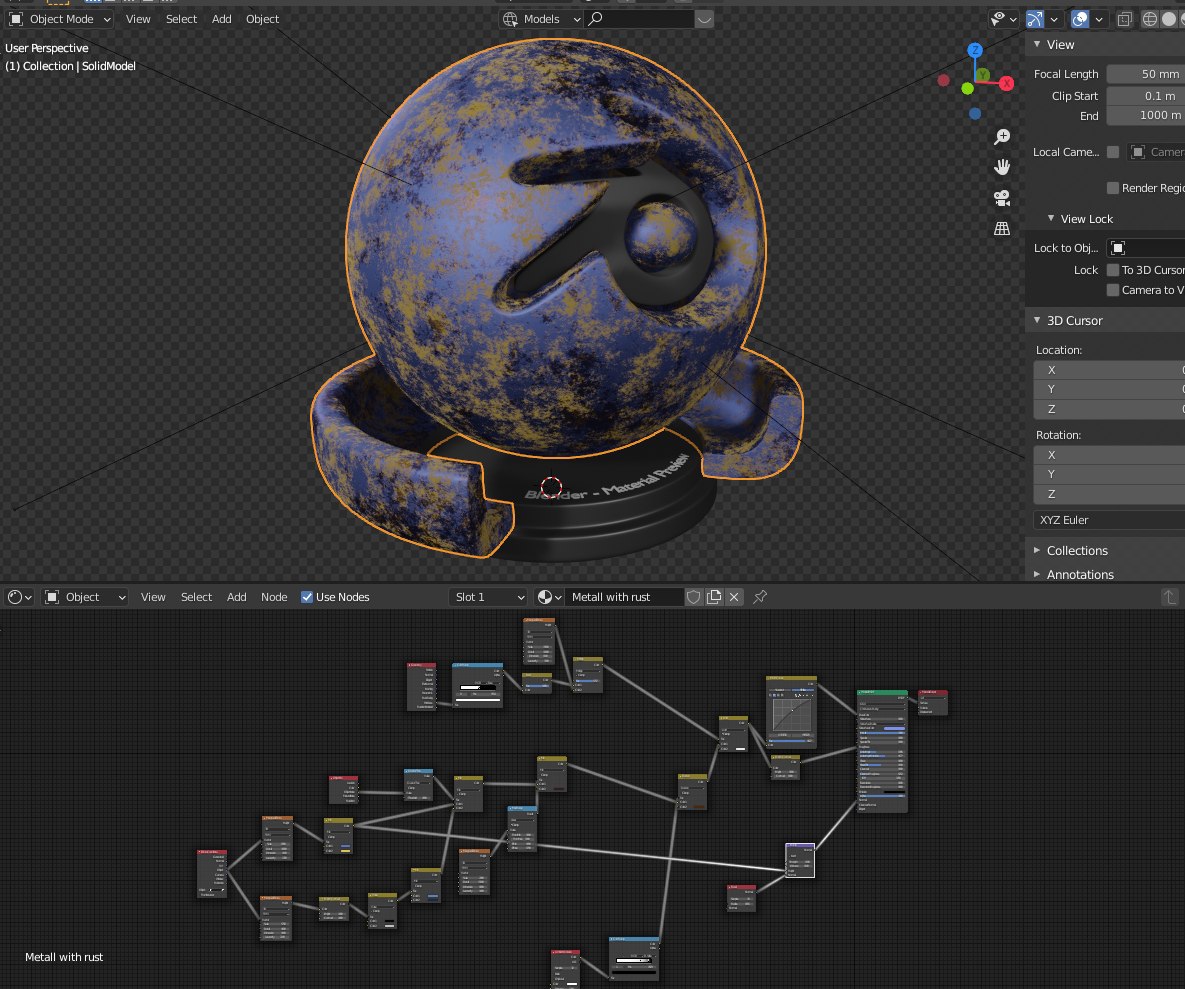Open the node editor type selector
Image resolution: width=1185 pixels, height=989 pixels.
tap(20, 597)
